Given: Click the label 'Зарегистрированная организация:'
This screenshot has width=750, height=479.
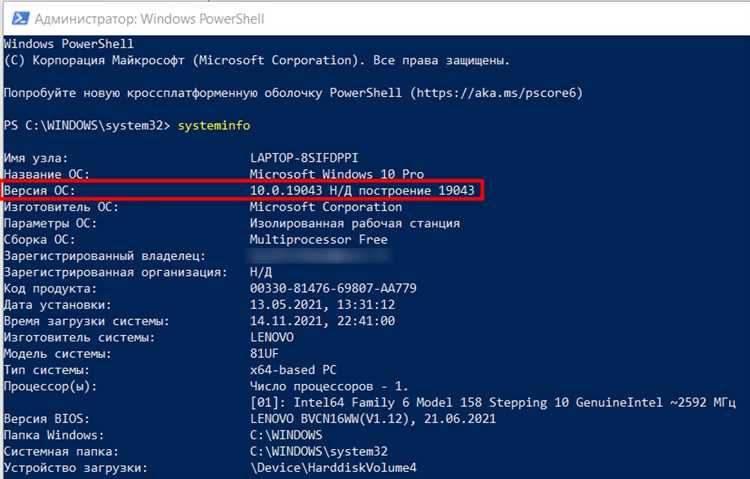Looking at the screenshot, I should click(115, 272).
